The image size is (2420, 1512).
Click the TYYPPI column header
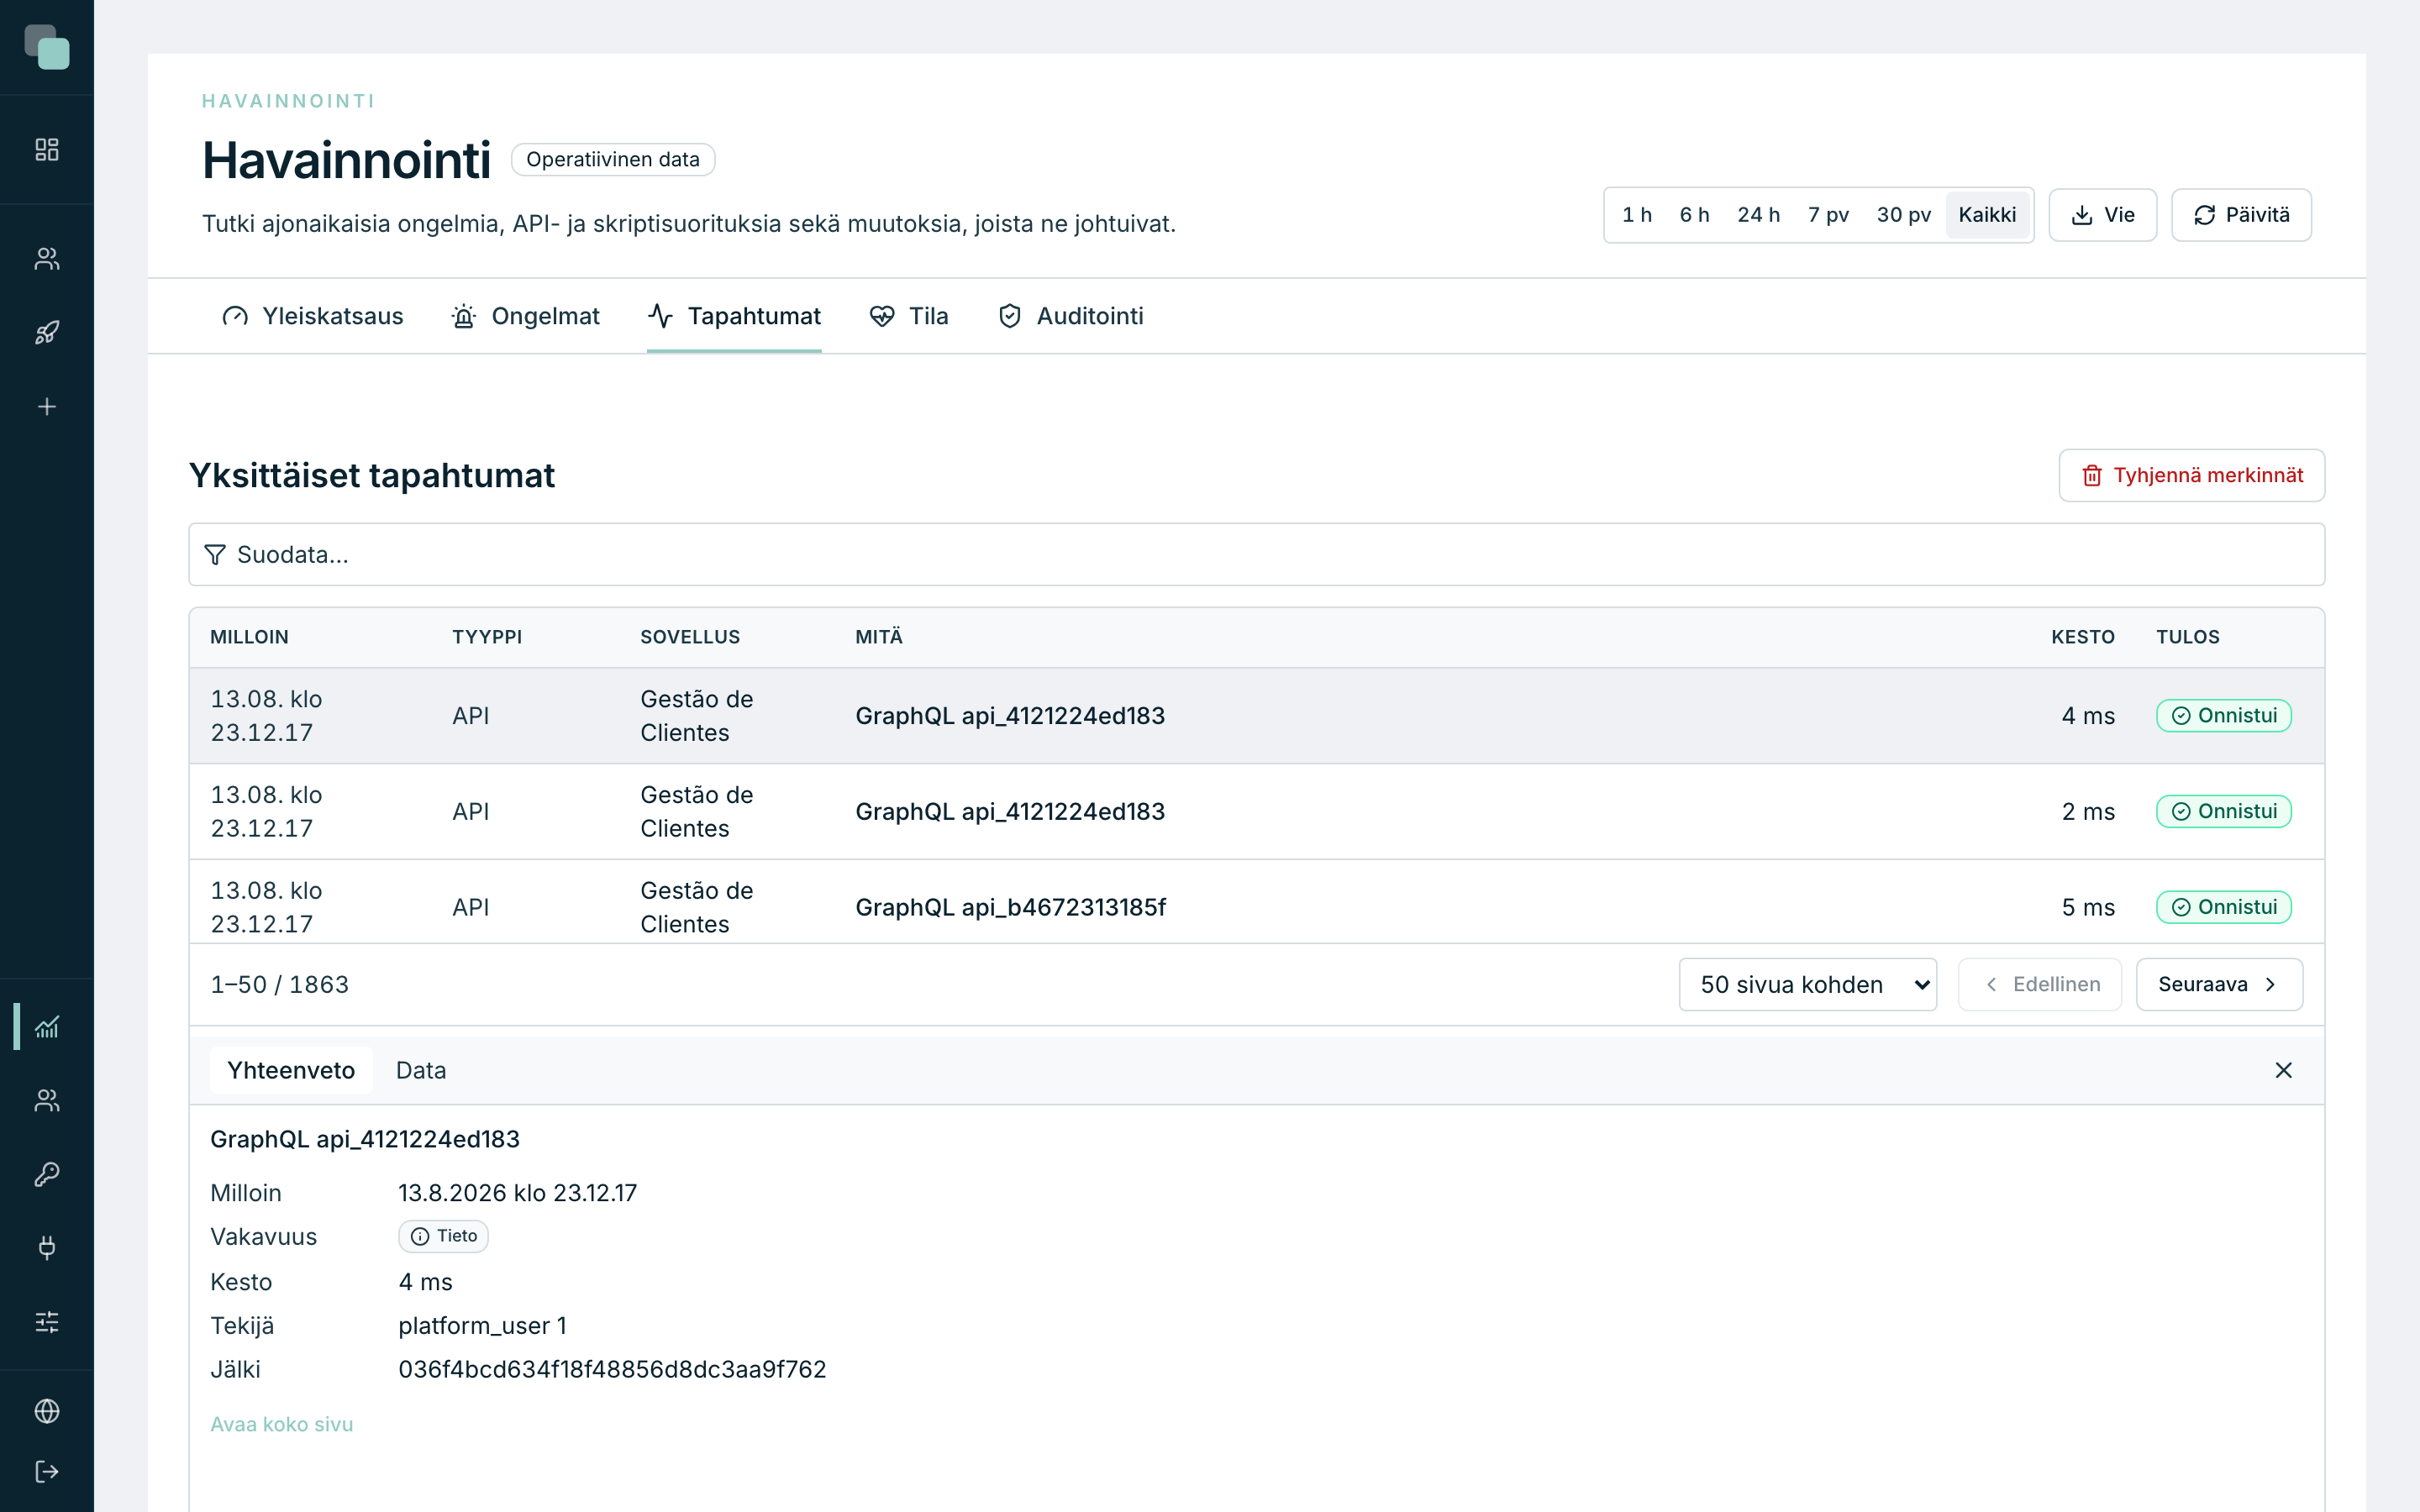[x=487, y=637]
